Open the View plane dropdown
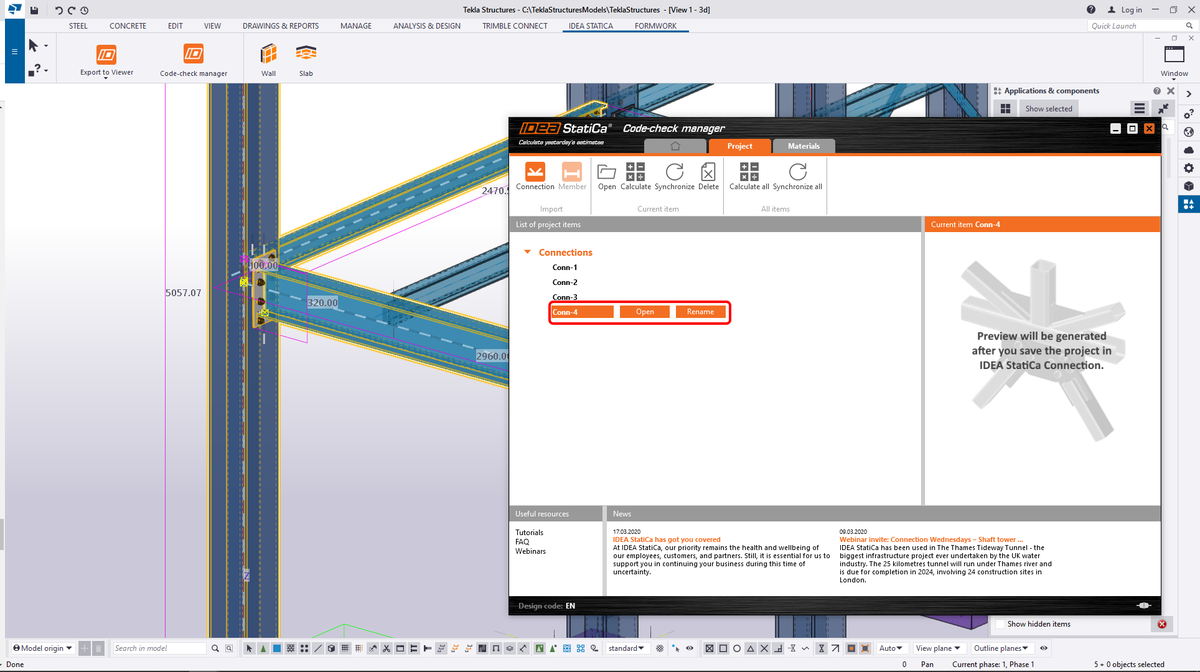The width and height of the screenshot is (1200, 672). (x=937, y=648)
